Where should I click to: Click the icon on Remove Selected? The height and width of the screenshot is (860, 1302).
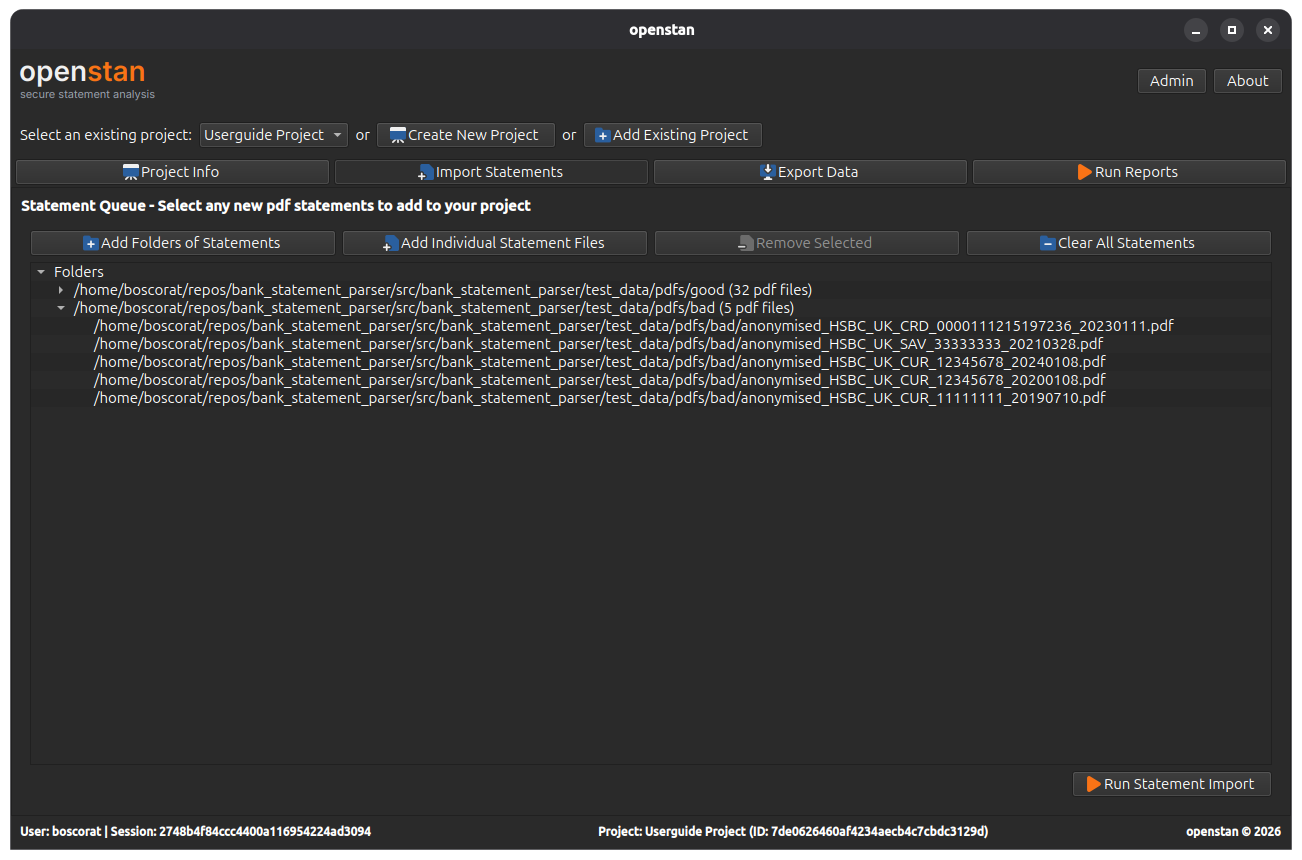746,243
